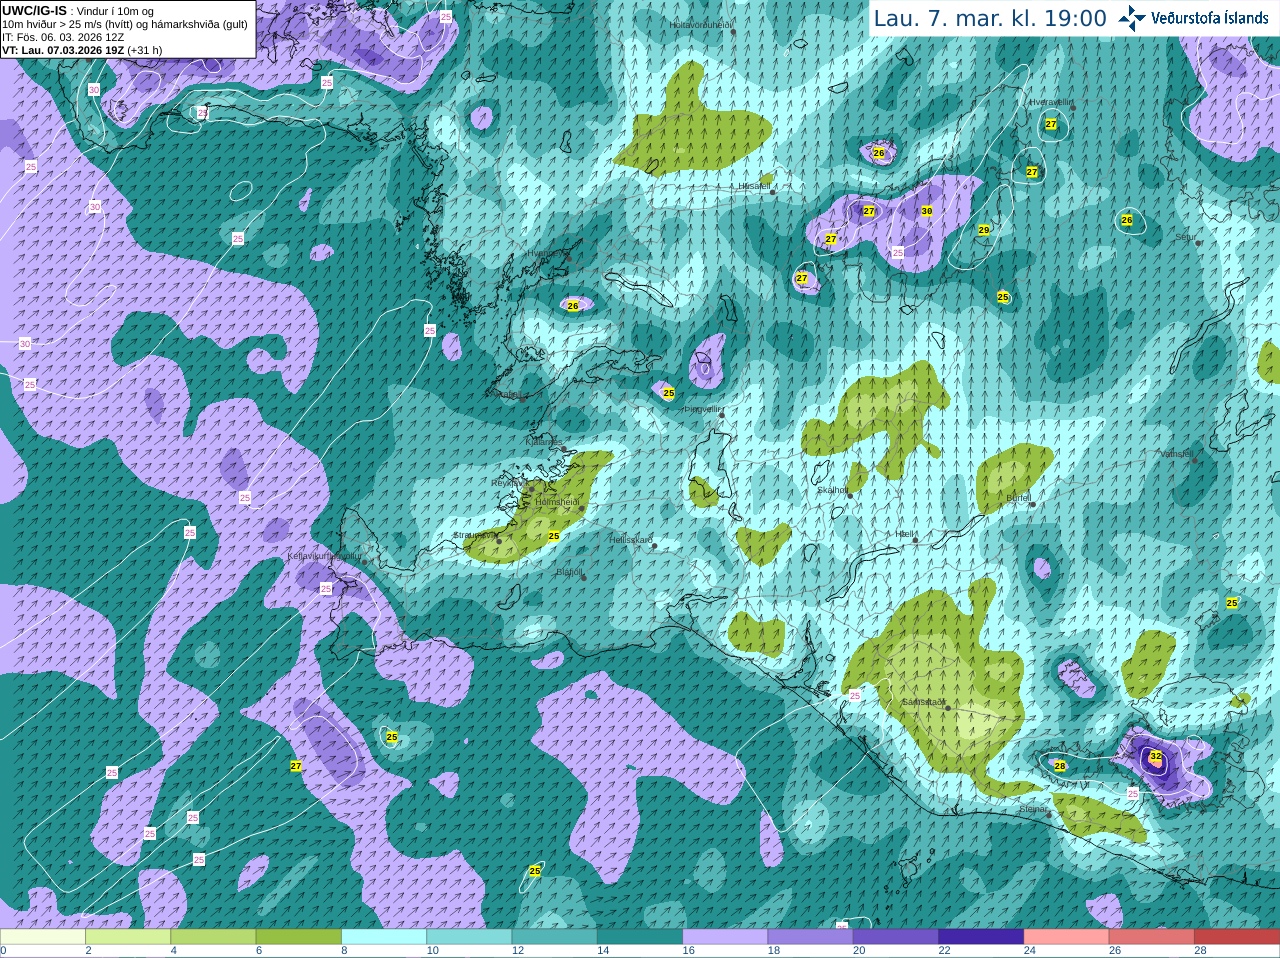Click the yellow 30 gust label
The image size is (1280, 958).
tap(927, 211)
